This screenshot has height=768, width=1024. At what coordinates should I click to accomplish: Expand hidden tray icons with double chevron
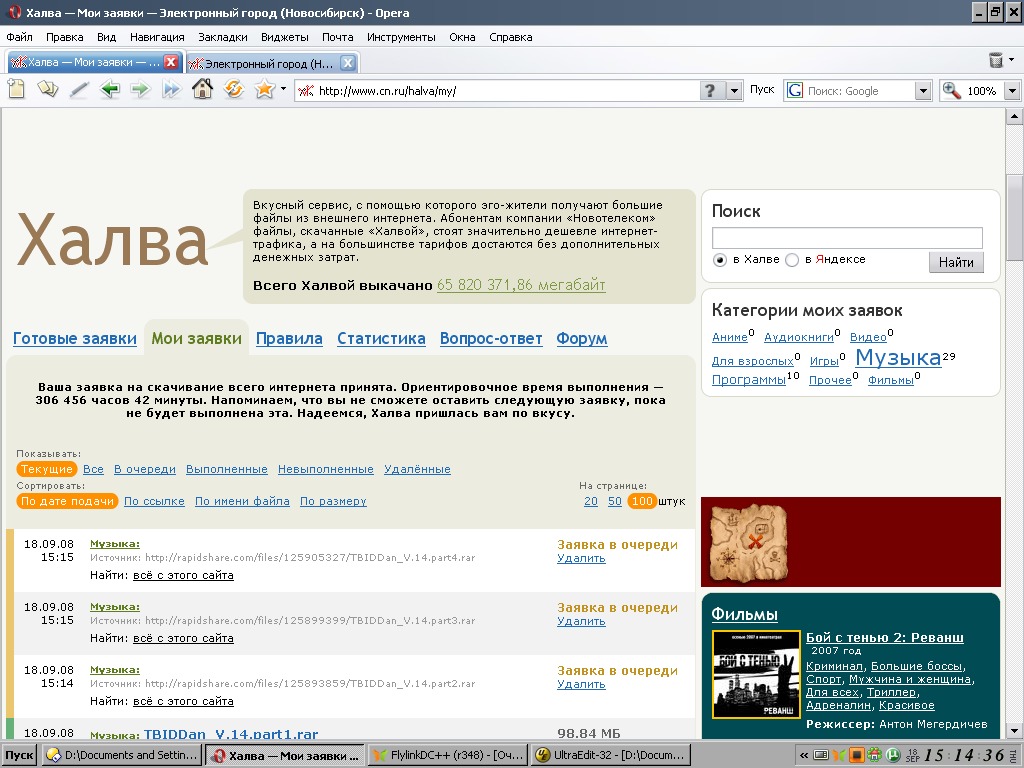tap(804, 756)
